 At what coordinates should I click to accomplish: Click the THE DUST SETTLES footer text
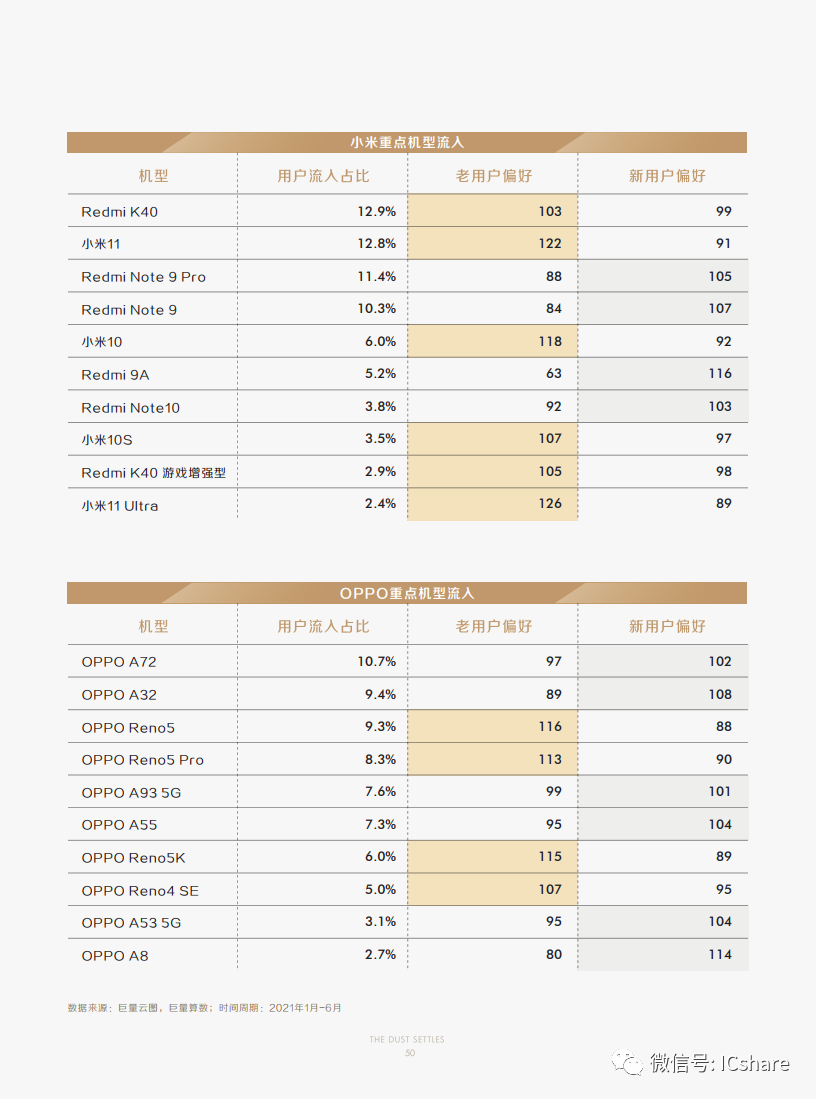click(407, 1039)
